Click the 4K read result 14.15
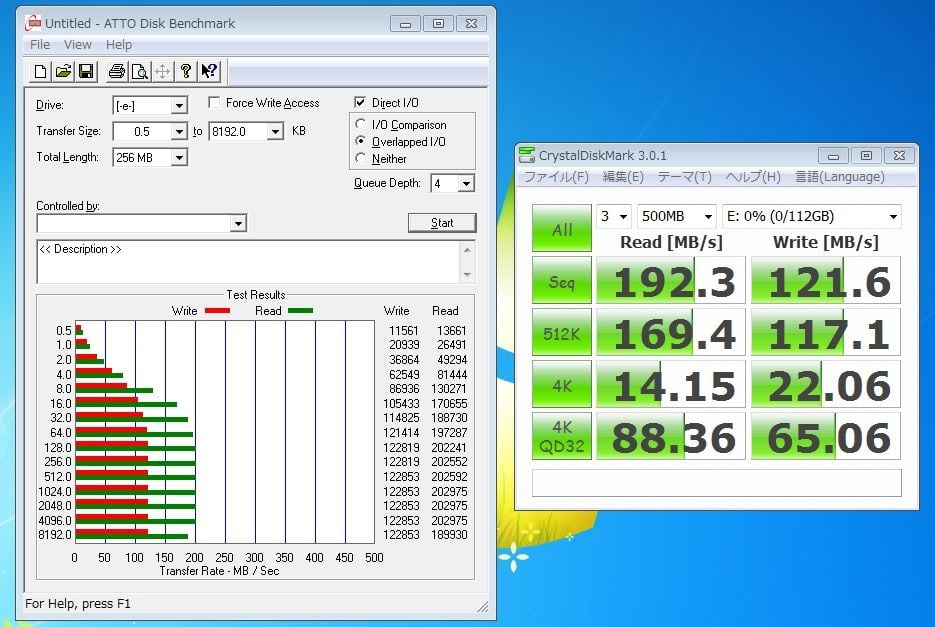Image resolution: width=935 pixels, height=627 pixels. click(671, 384)
